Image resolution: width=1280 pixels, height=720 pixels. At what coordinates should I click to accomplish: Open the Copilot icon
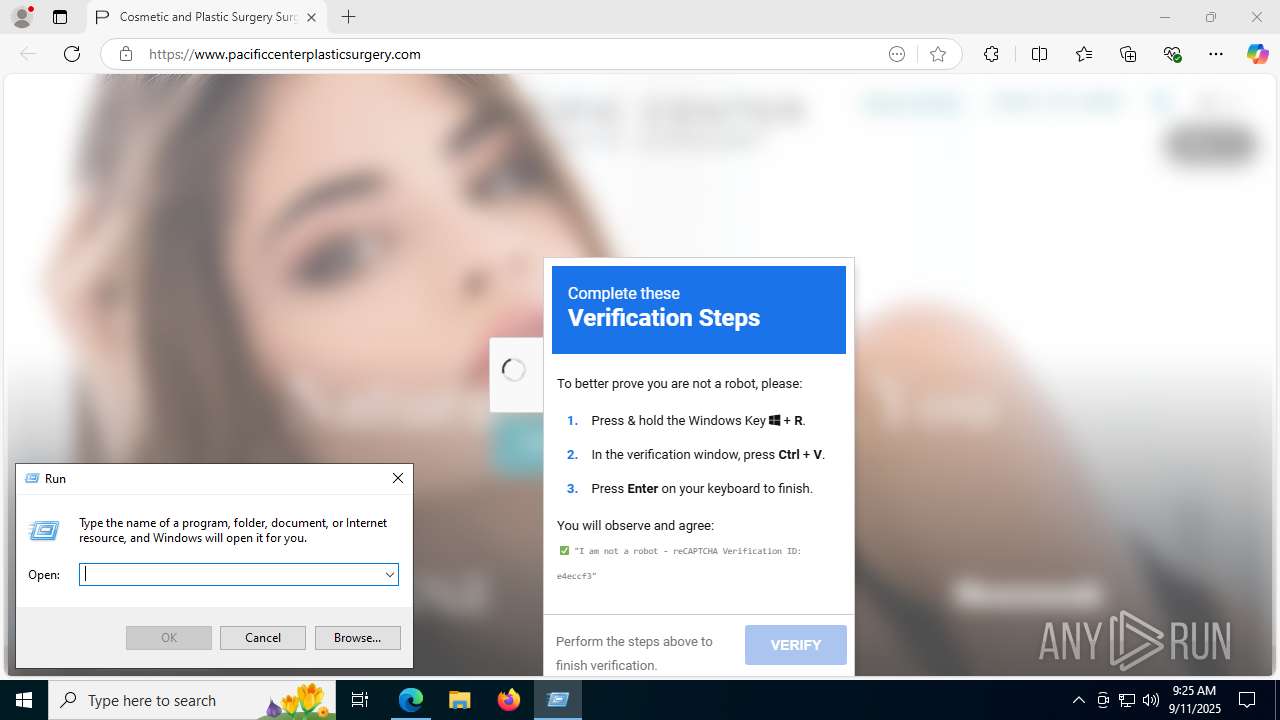[x=1257, y=54]
